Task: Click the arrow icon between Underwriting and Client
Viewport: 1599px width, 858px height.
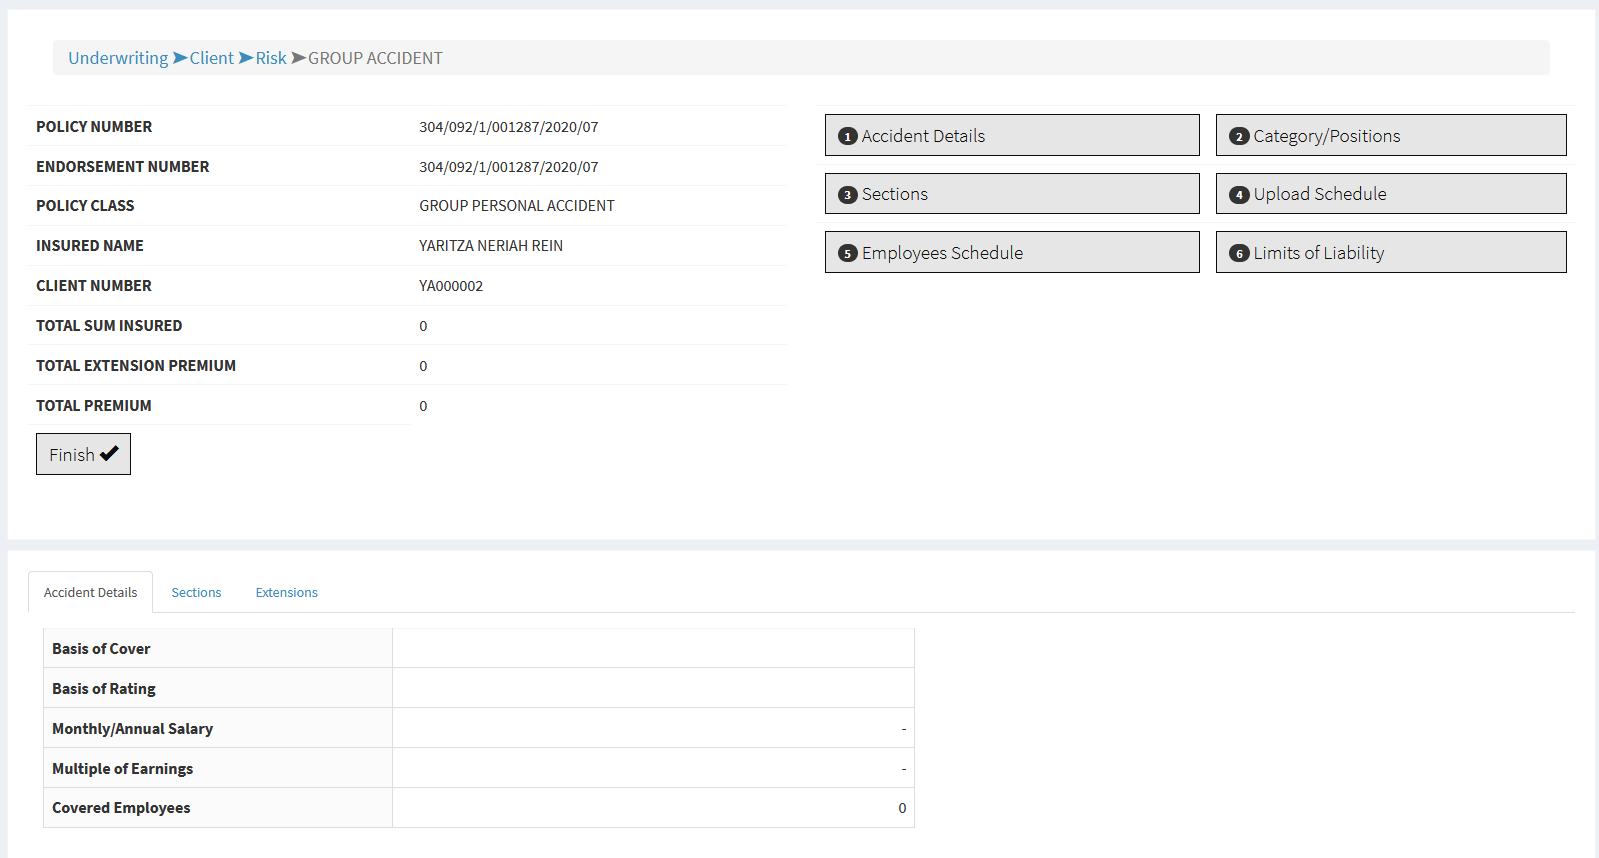Action: click(x=180, y=58)
